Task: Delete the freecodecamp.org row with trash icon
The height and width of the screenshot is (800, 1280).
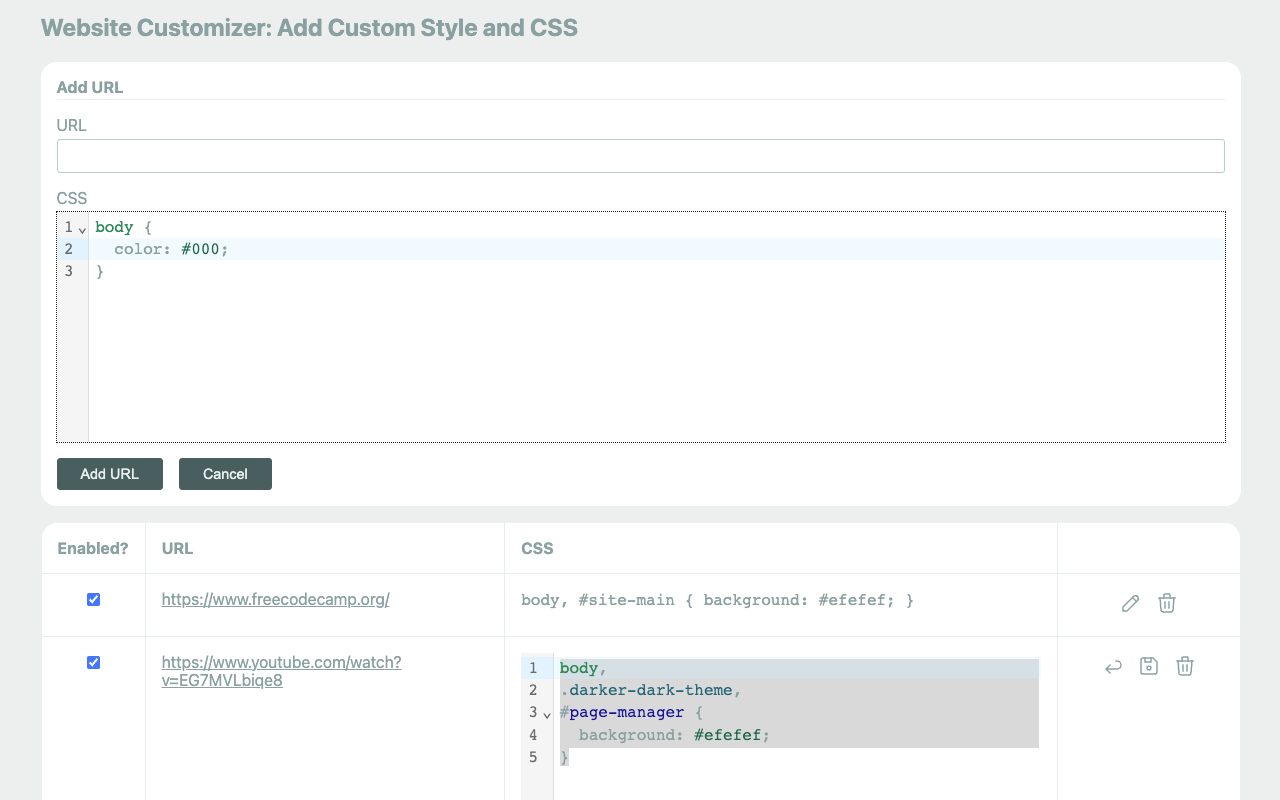Action: tap(1166, 603)
